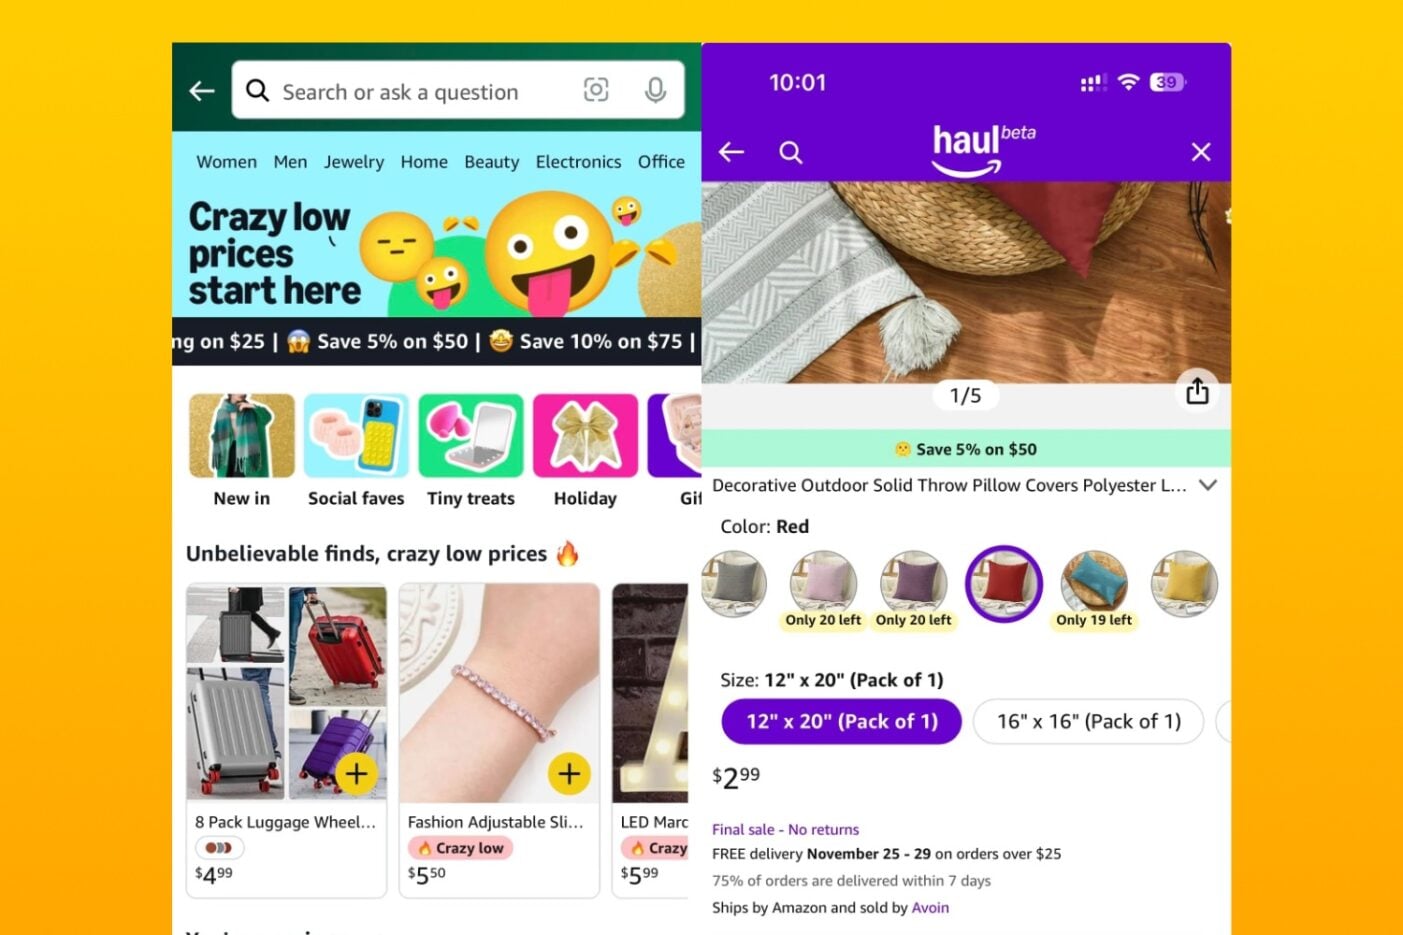1403x935 pixels.
Task: Select 12" x 20" (Pack of 1) size
Action: 841,721
